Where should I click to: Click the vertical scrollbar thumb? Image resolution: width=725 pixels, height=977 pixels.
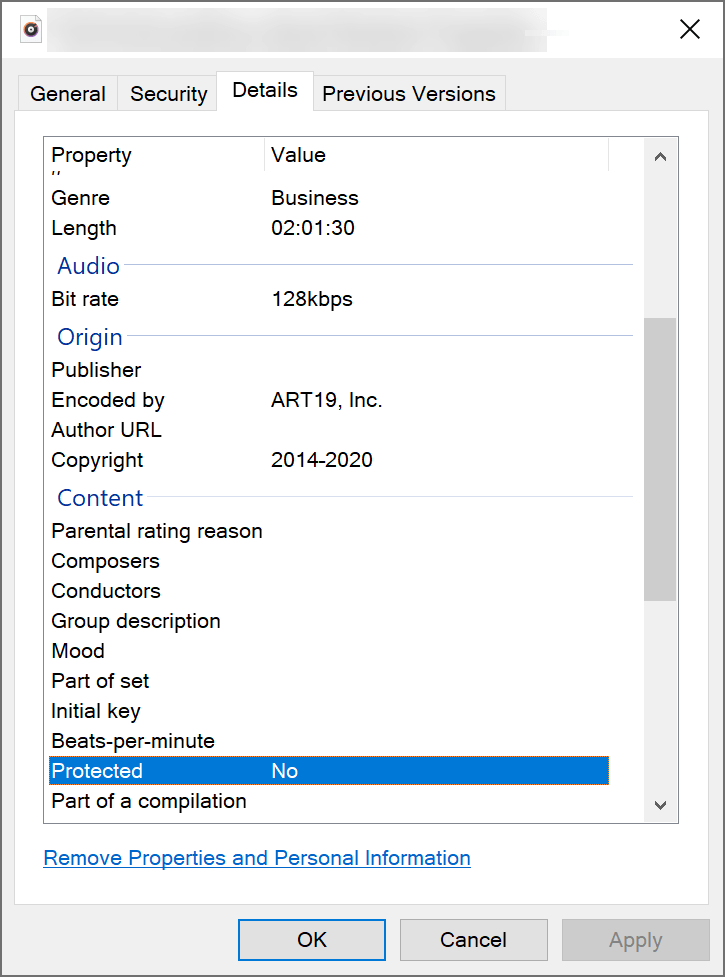pos(660,459)
